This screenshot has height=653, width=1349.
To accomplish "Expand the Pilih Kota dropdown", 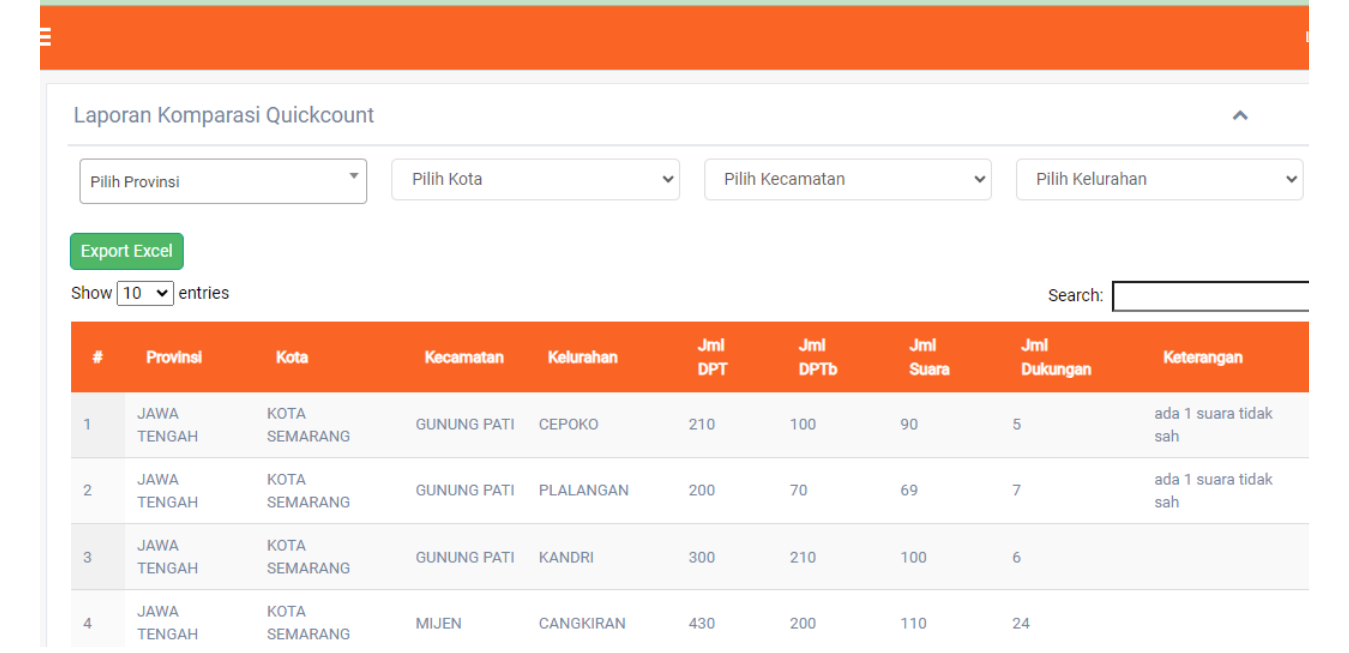I will [535, 180].
